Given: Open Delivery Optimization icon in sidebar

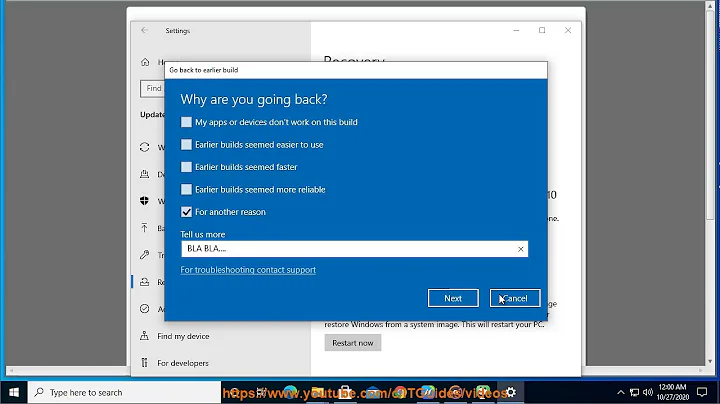Looking at the screenshot, I should (145, 174).
